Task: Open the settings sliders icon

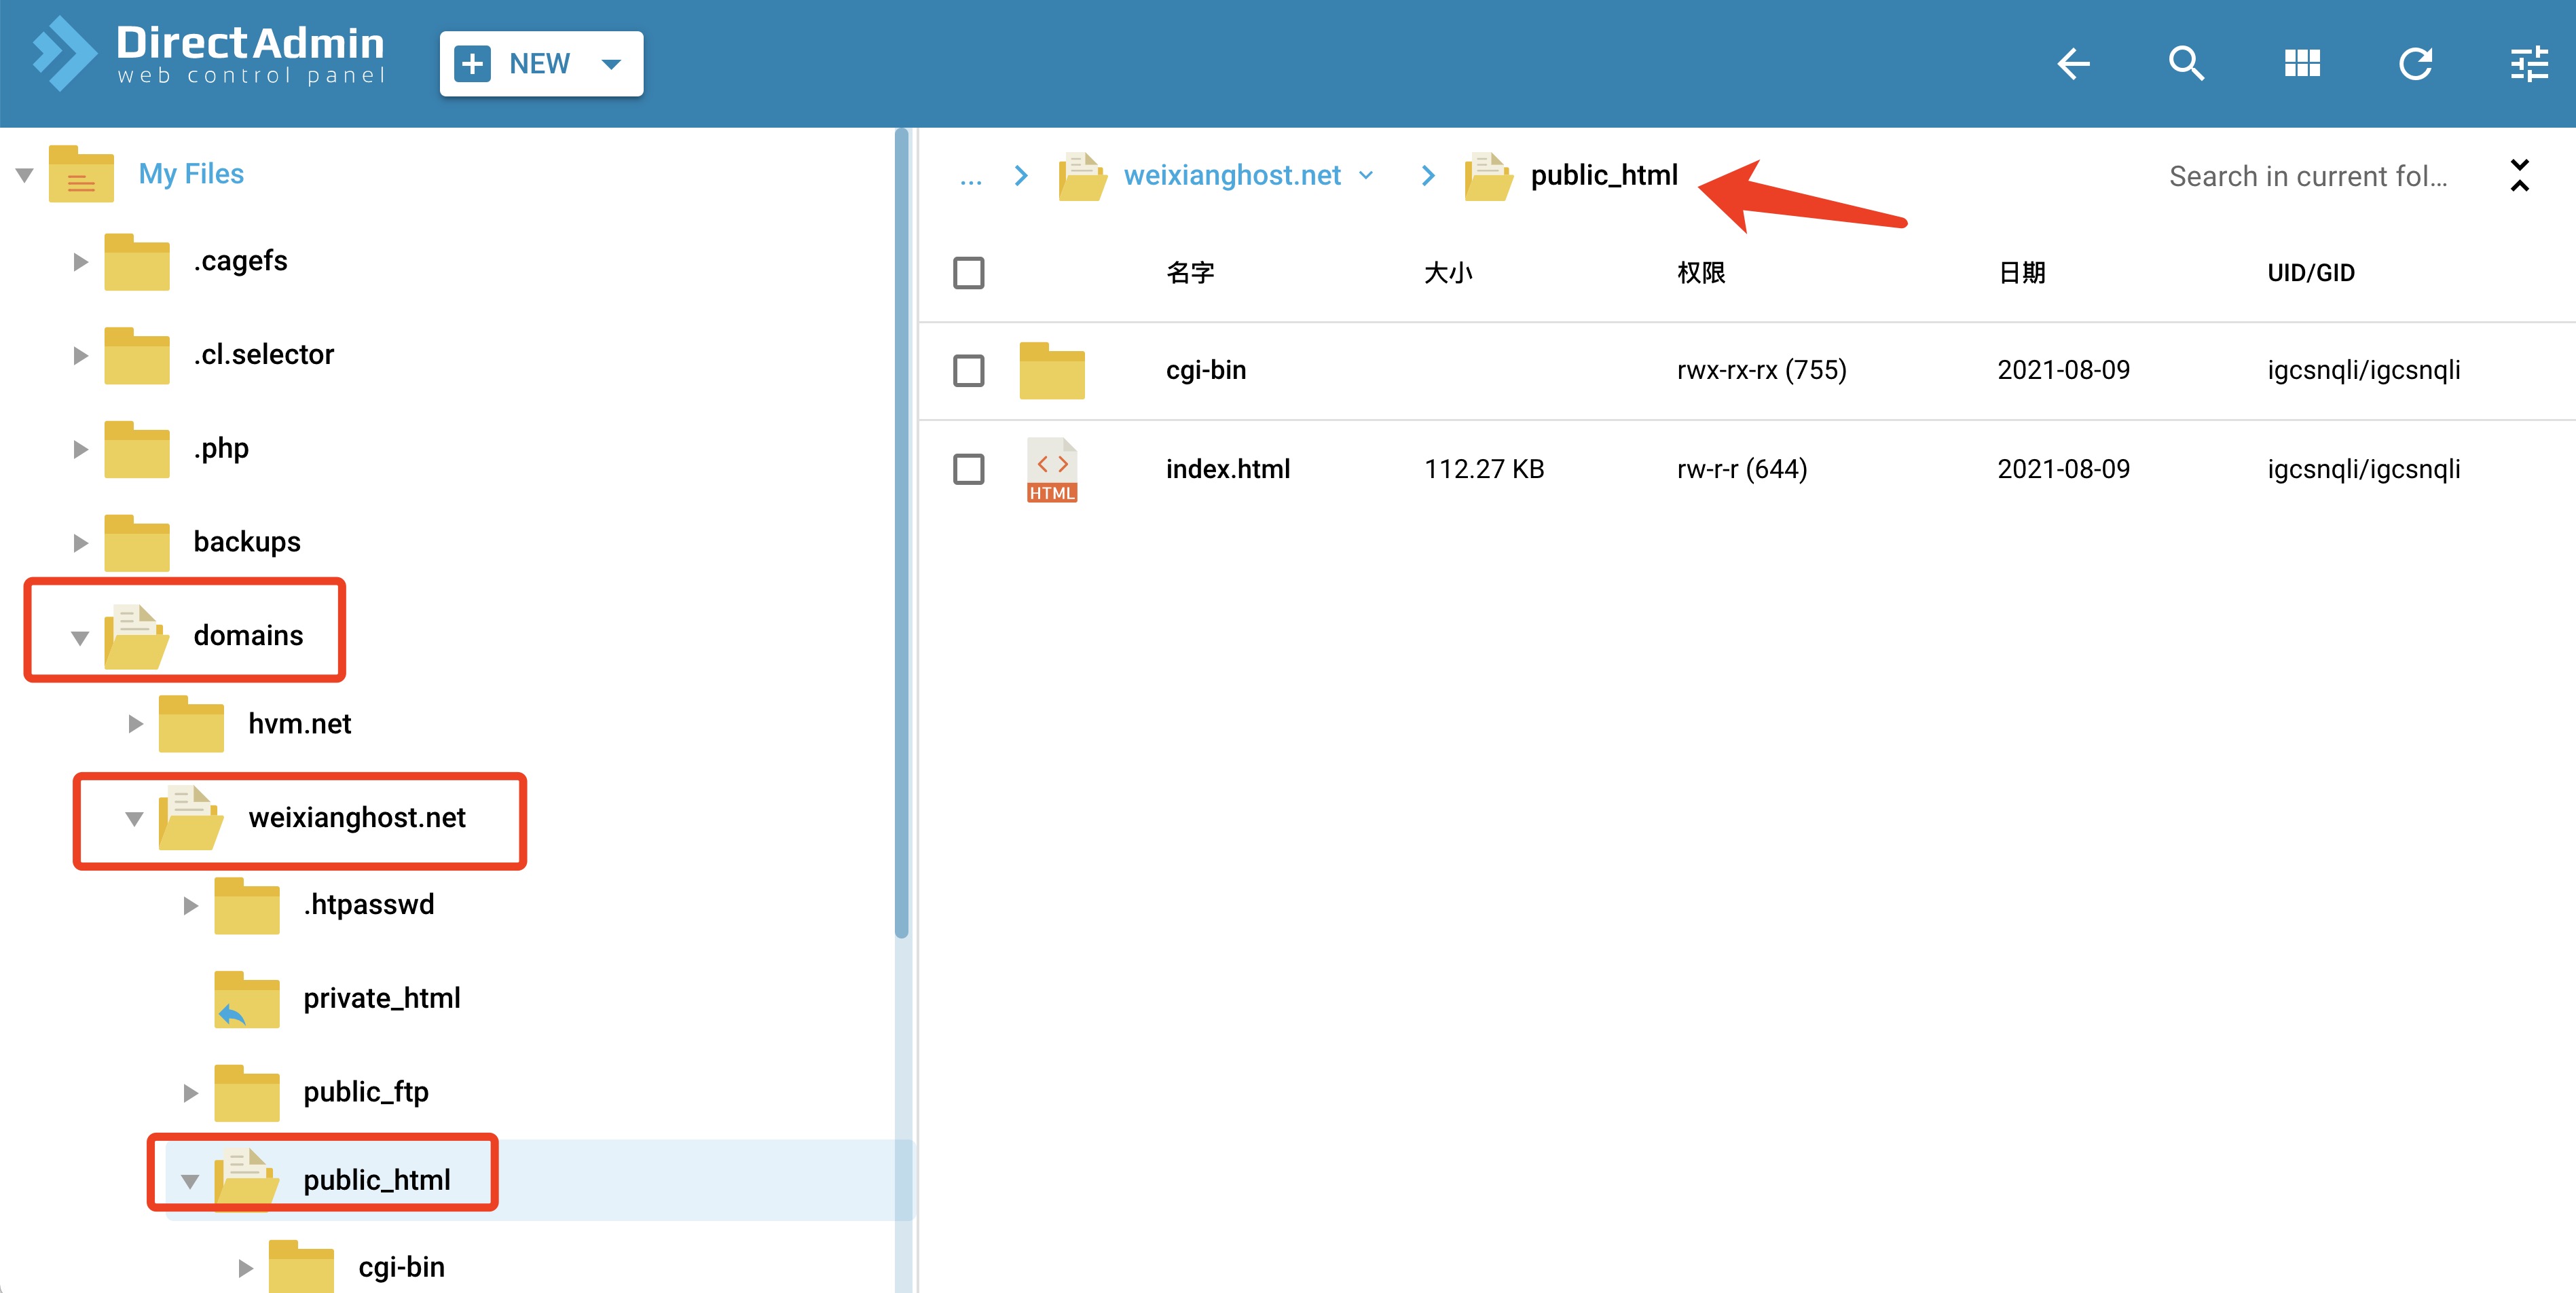Action: 2528,64
